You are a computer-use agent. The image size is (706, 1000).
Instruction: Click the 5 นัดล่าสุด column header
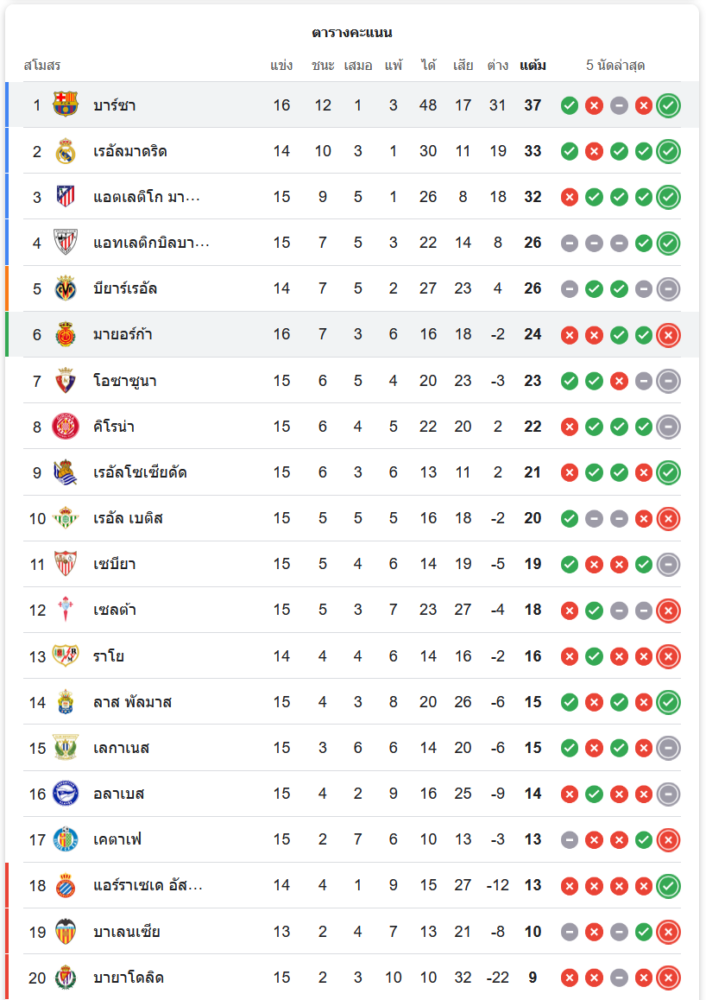point(615,66)
